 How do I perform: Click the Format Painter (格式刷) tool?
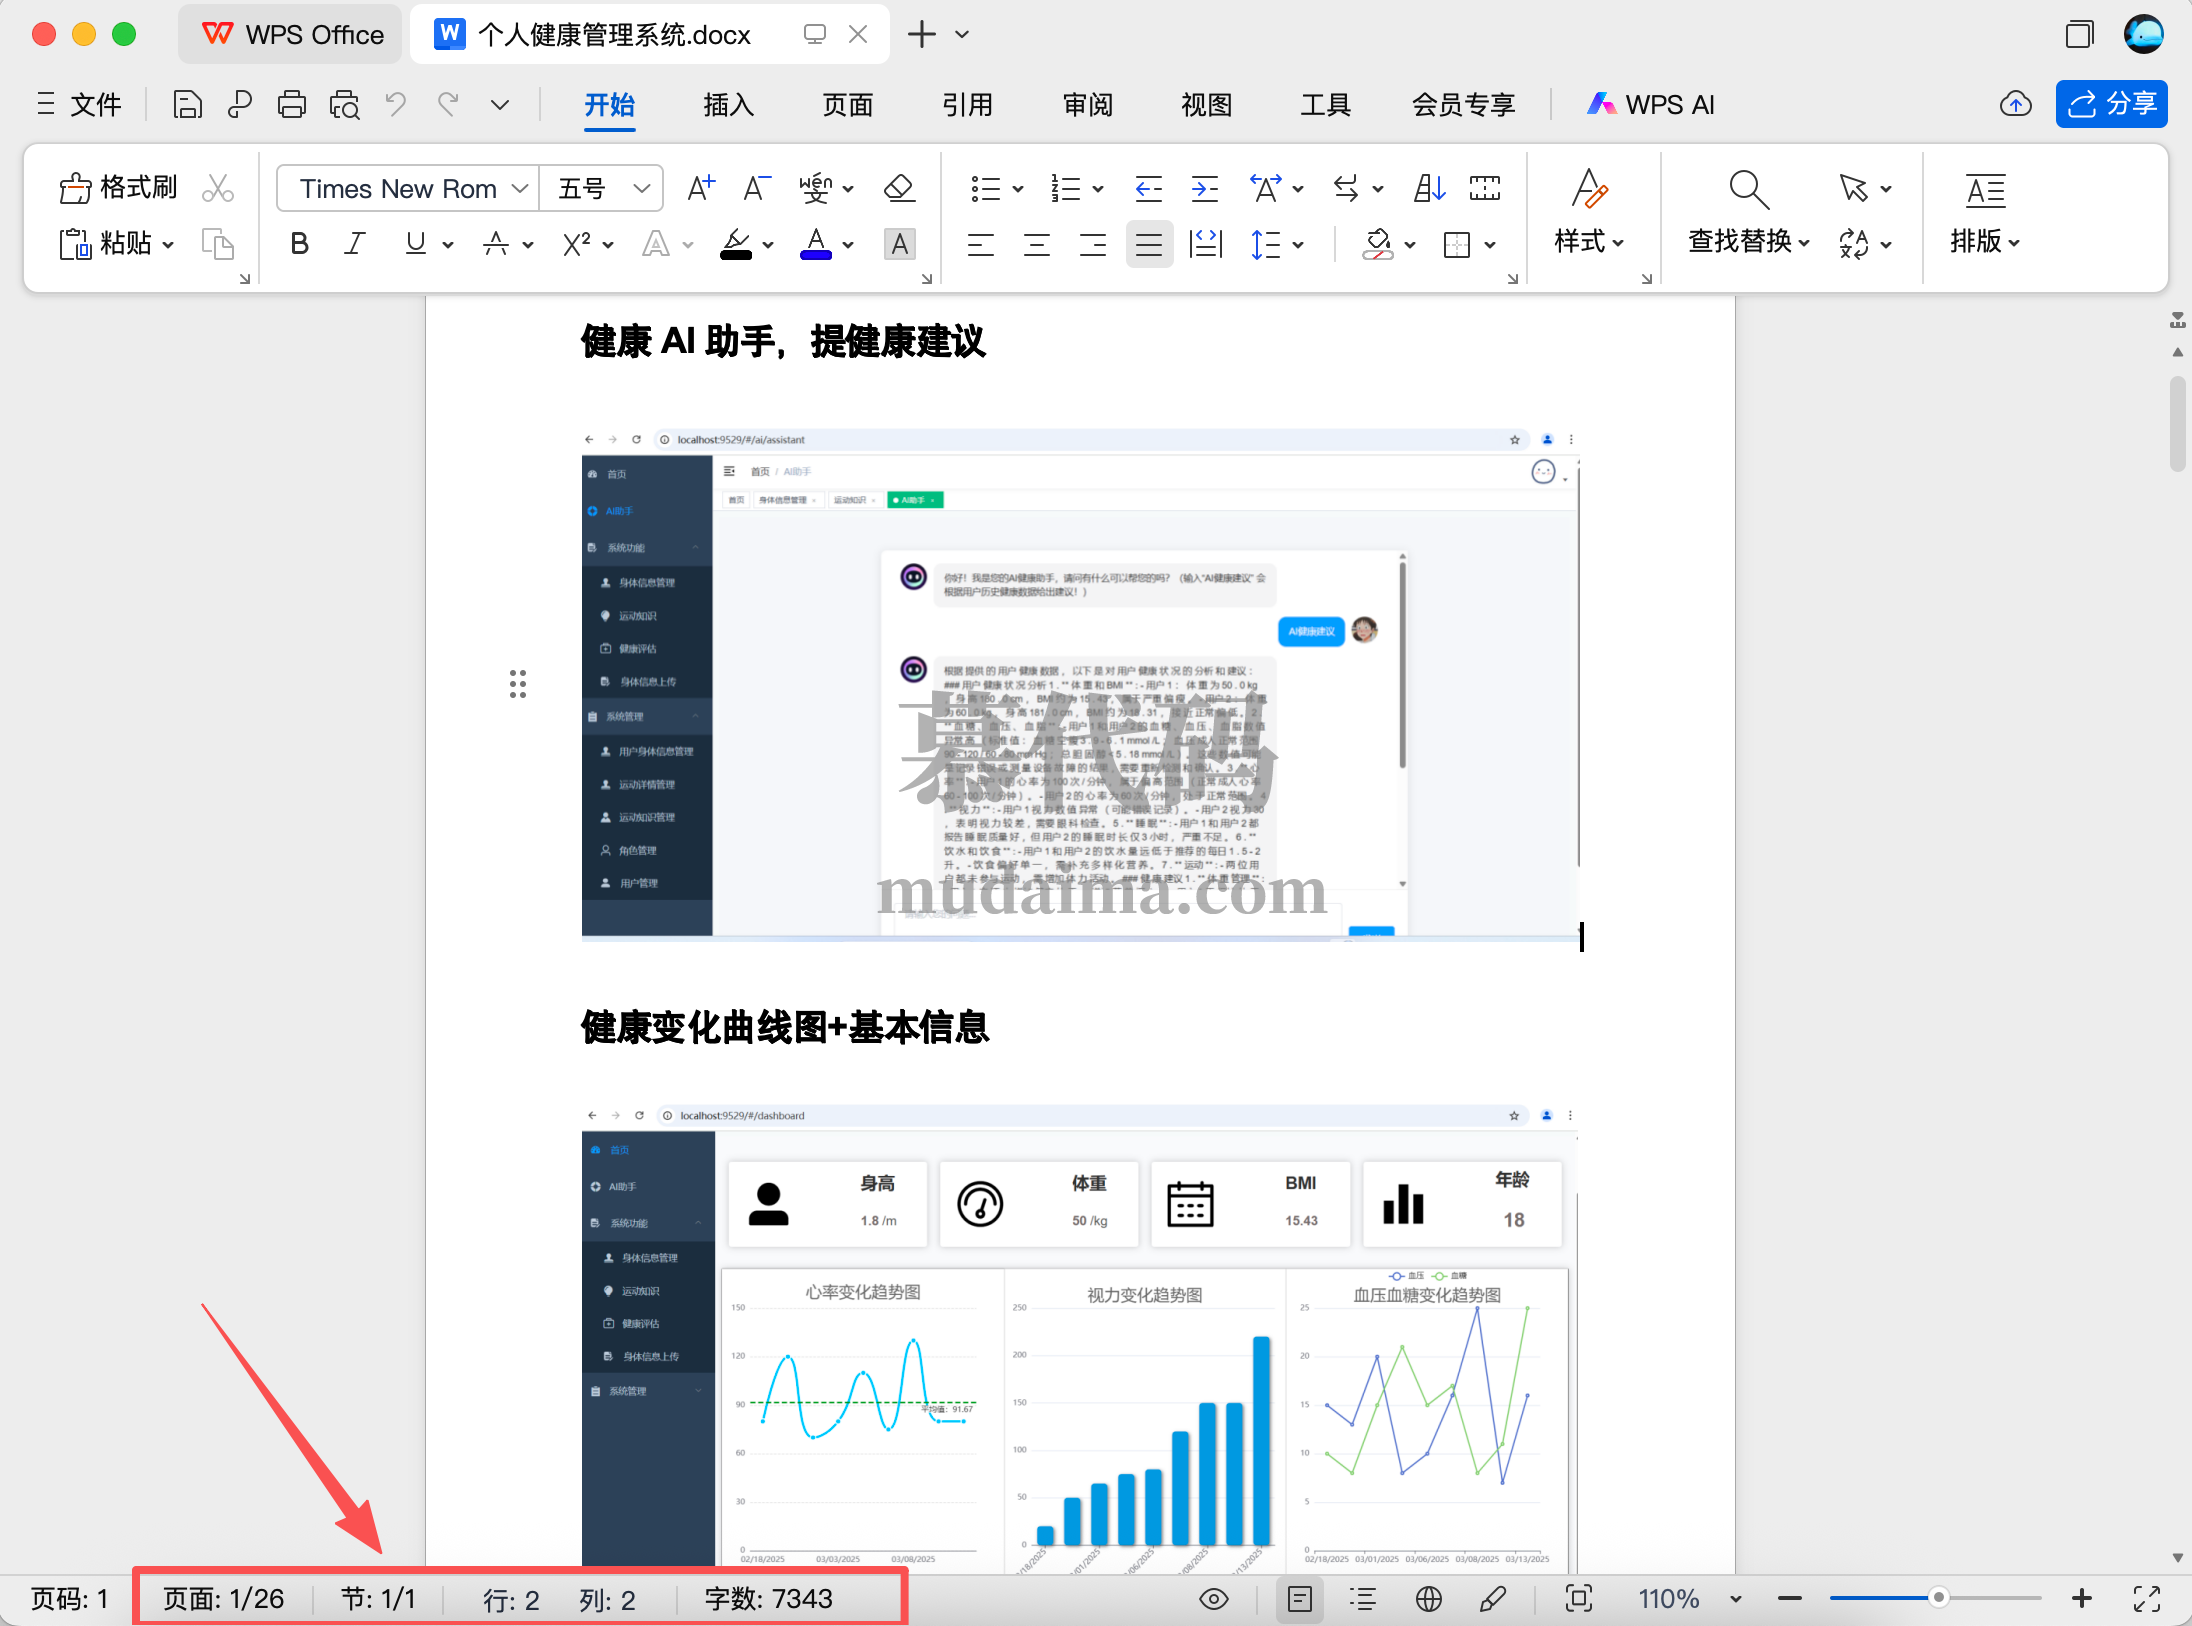[x=118, y=188]
